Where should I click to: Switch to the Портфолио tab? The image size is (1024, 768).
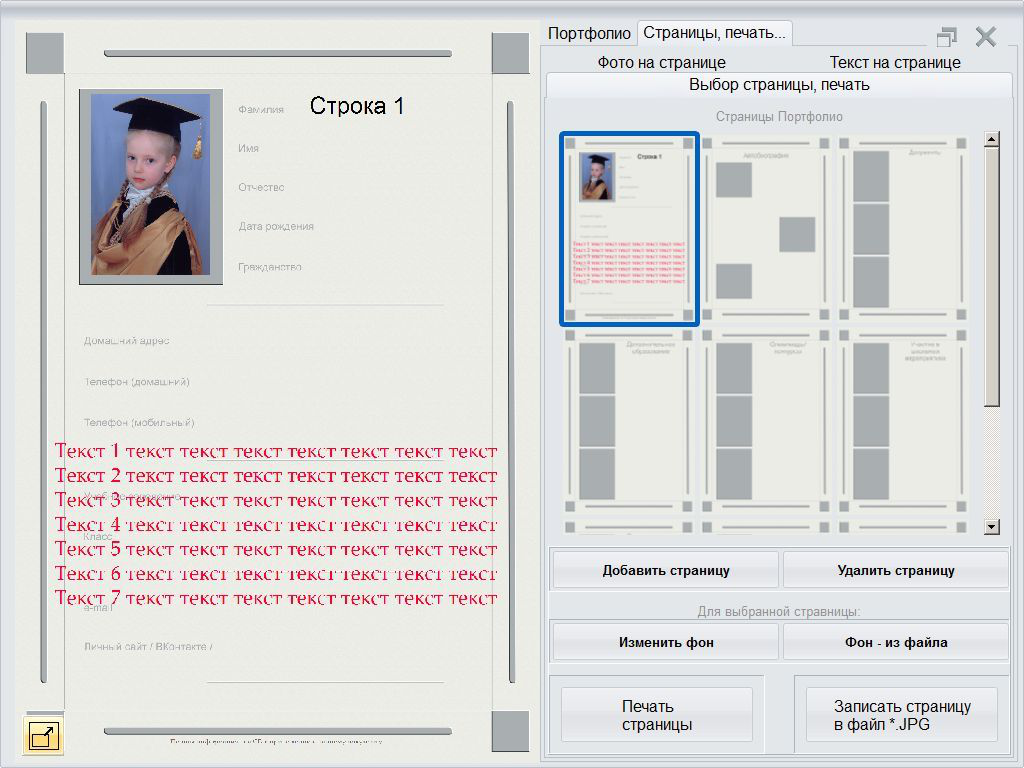(x=589, y=33)
